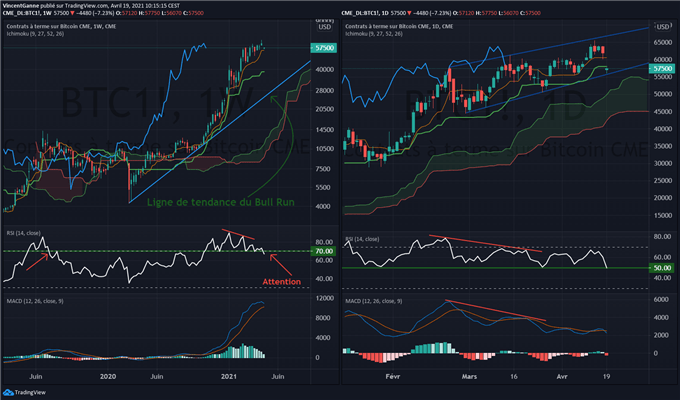Image resolution: width=680 pixels, height=400 pixels.
Task: Click the 'CME_DL:BTC1!, 1D' symbol header
Action: [365, 13]
